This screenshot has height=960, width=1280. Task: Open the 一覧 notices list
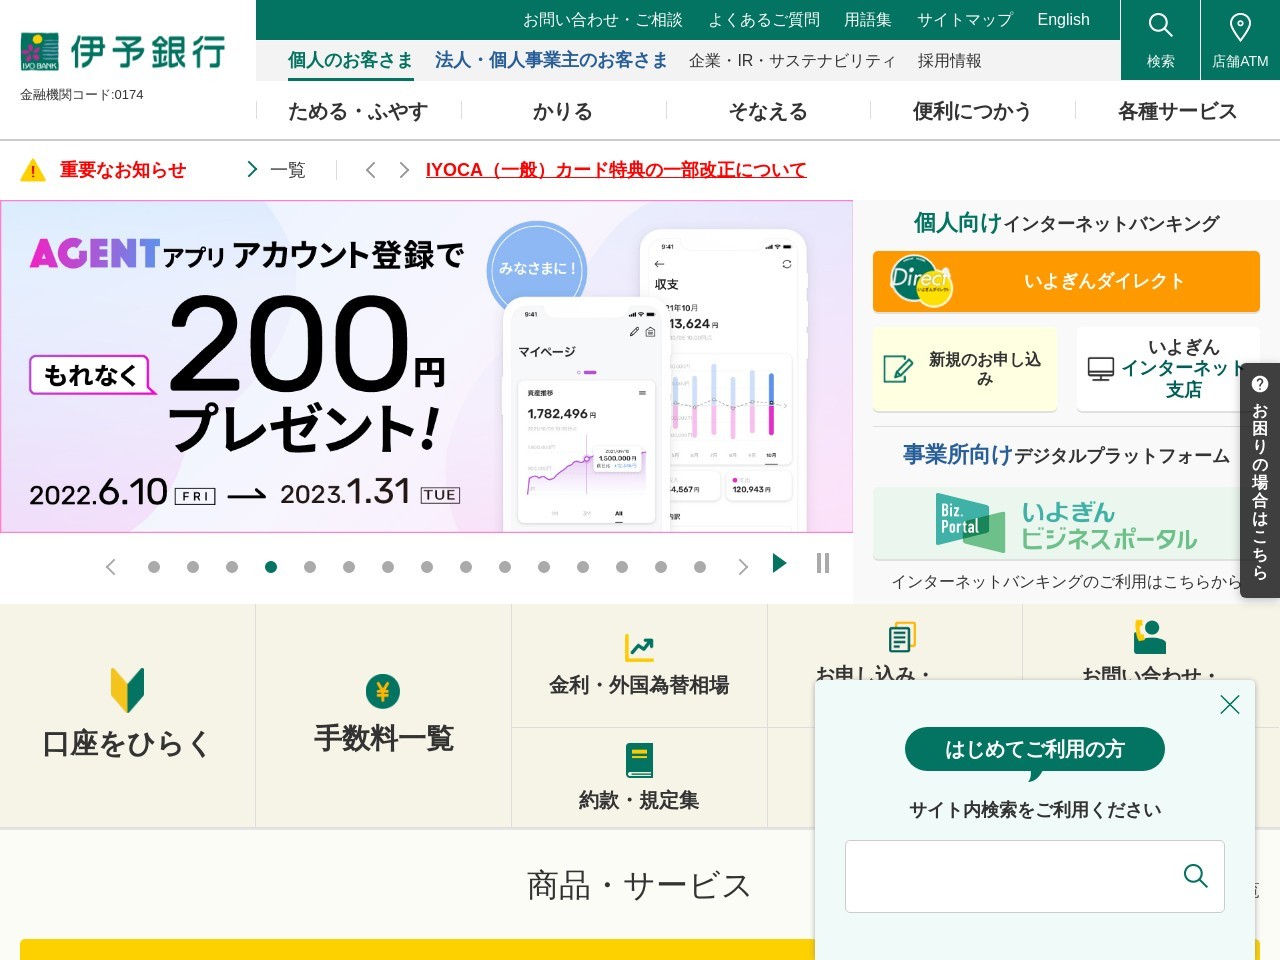click(x=277, y=170)
